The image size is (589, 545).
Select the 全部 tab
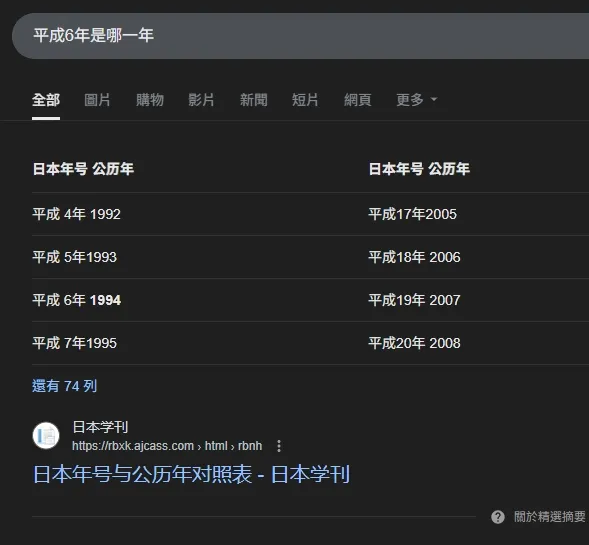(x=46, y=100)
